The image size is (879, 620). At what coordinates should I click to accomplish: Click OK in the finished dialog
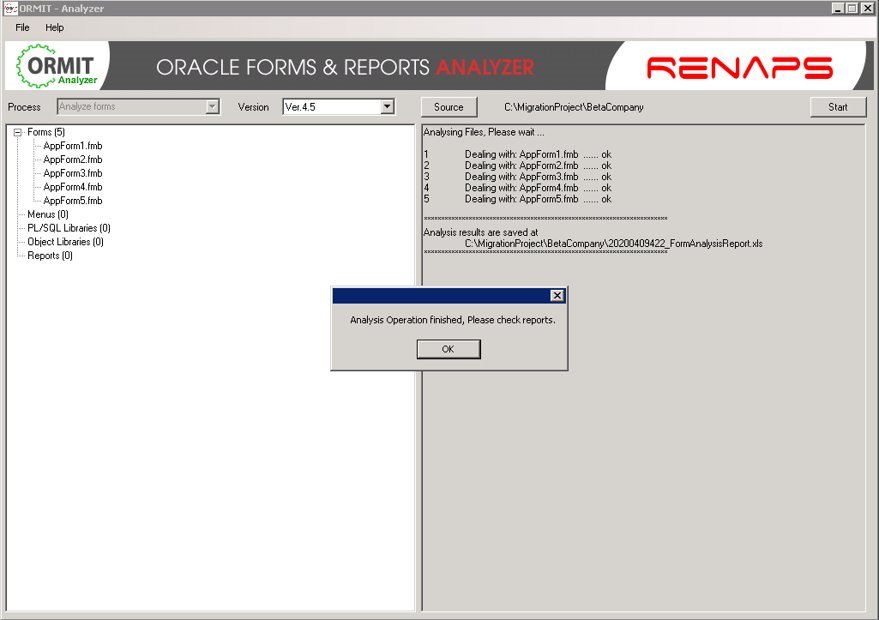448,349
